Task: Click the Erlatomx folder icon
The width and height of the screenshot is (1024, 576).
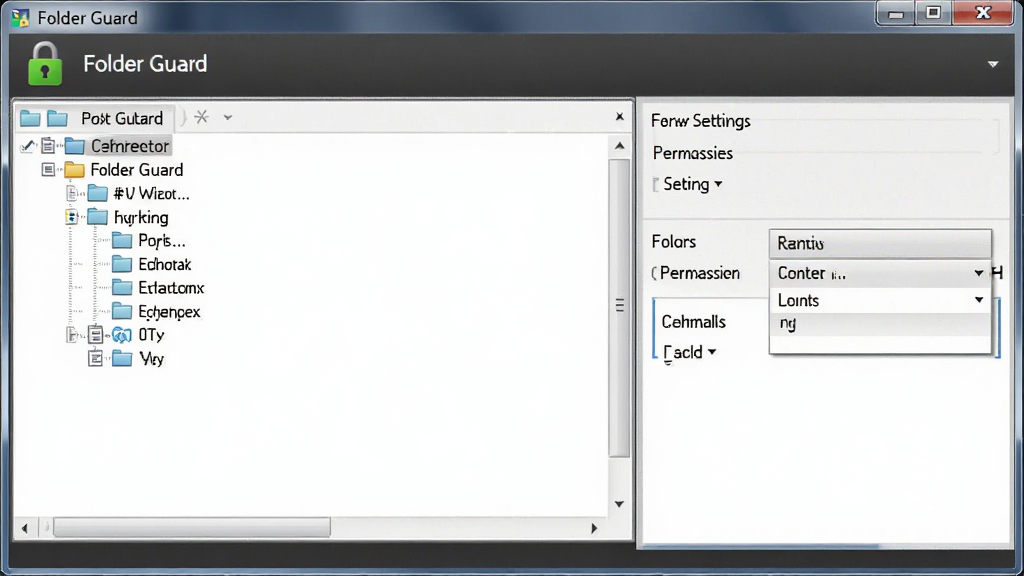Action: (122, 288)
